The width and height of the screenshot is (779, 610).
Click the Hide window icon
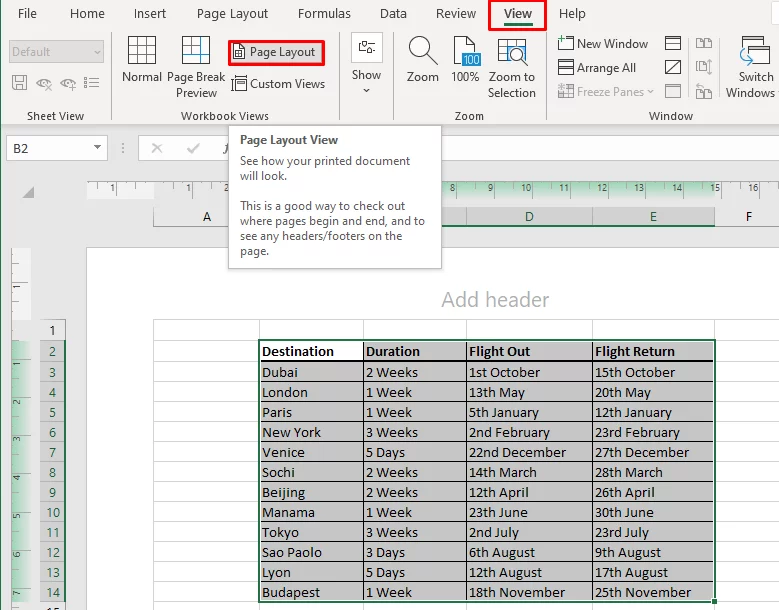(673, 67)
